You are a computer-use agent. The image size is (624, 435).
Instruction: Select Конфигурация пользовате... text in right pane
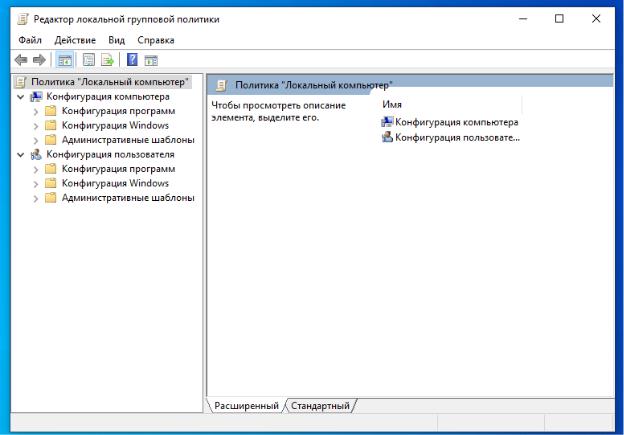coord(457,138)
